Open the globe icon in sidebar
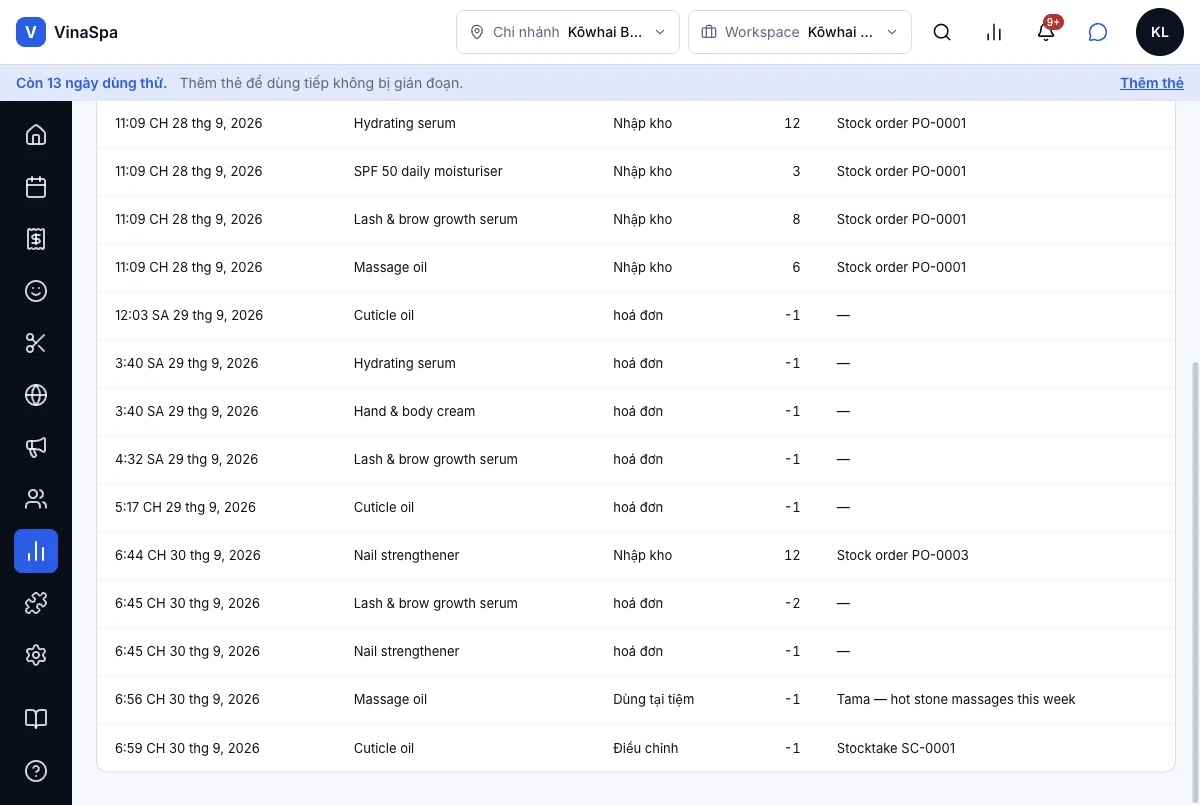This screenshot has width=1200, height=805. (x=36, y=395)
